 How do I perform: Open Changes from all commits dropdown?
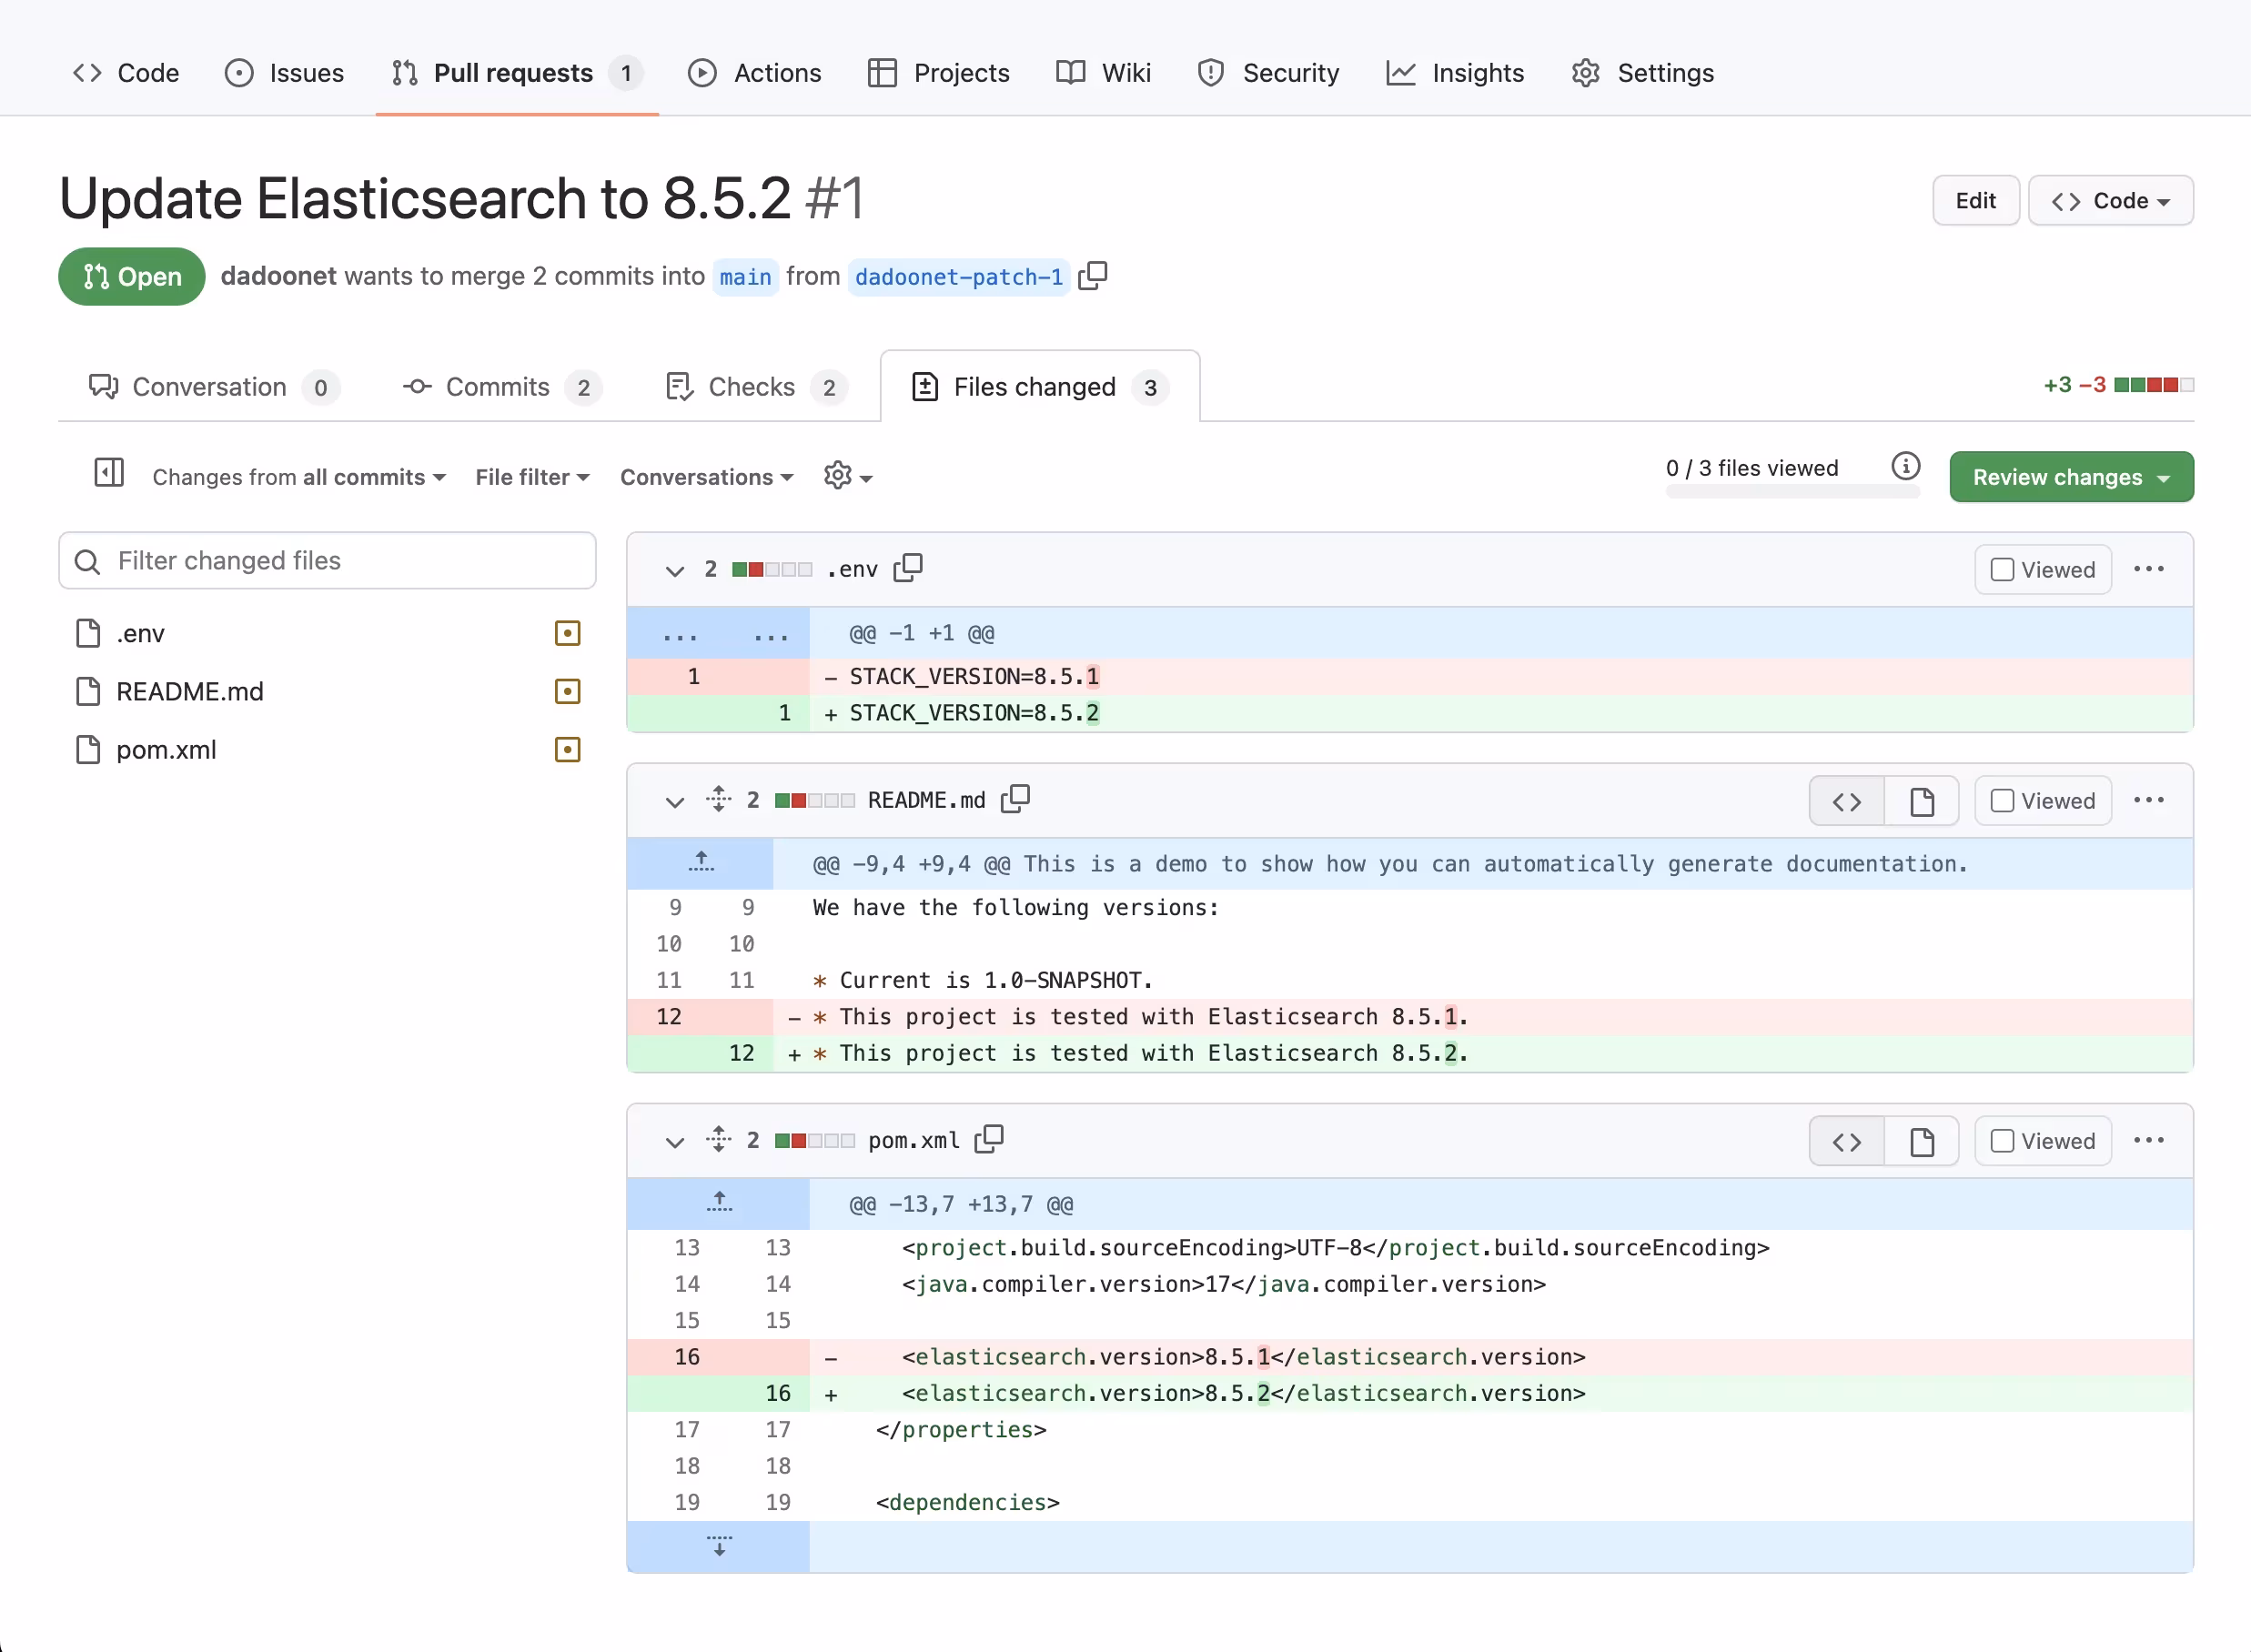point(299,477)
